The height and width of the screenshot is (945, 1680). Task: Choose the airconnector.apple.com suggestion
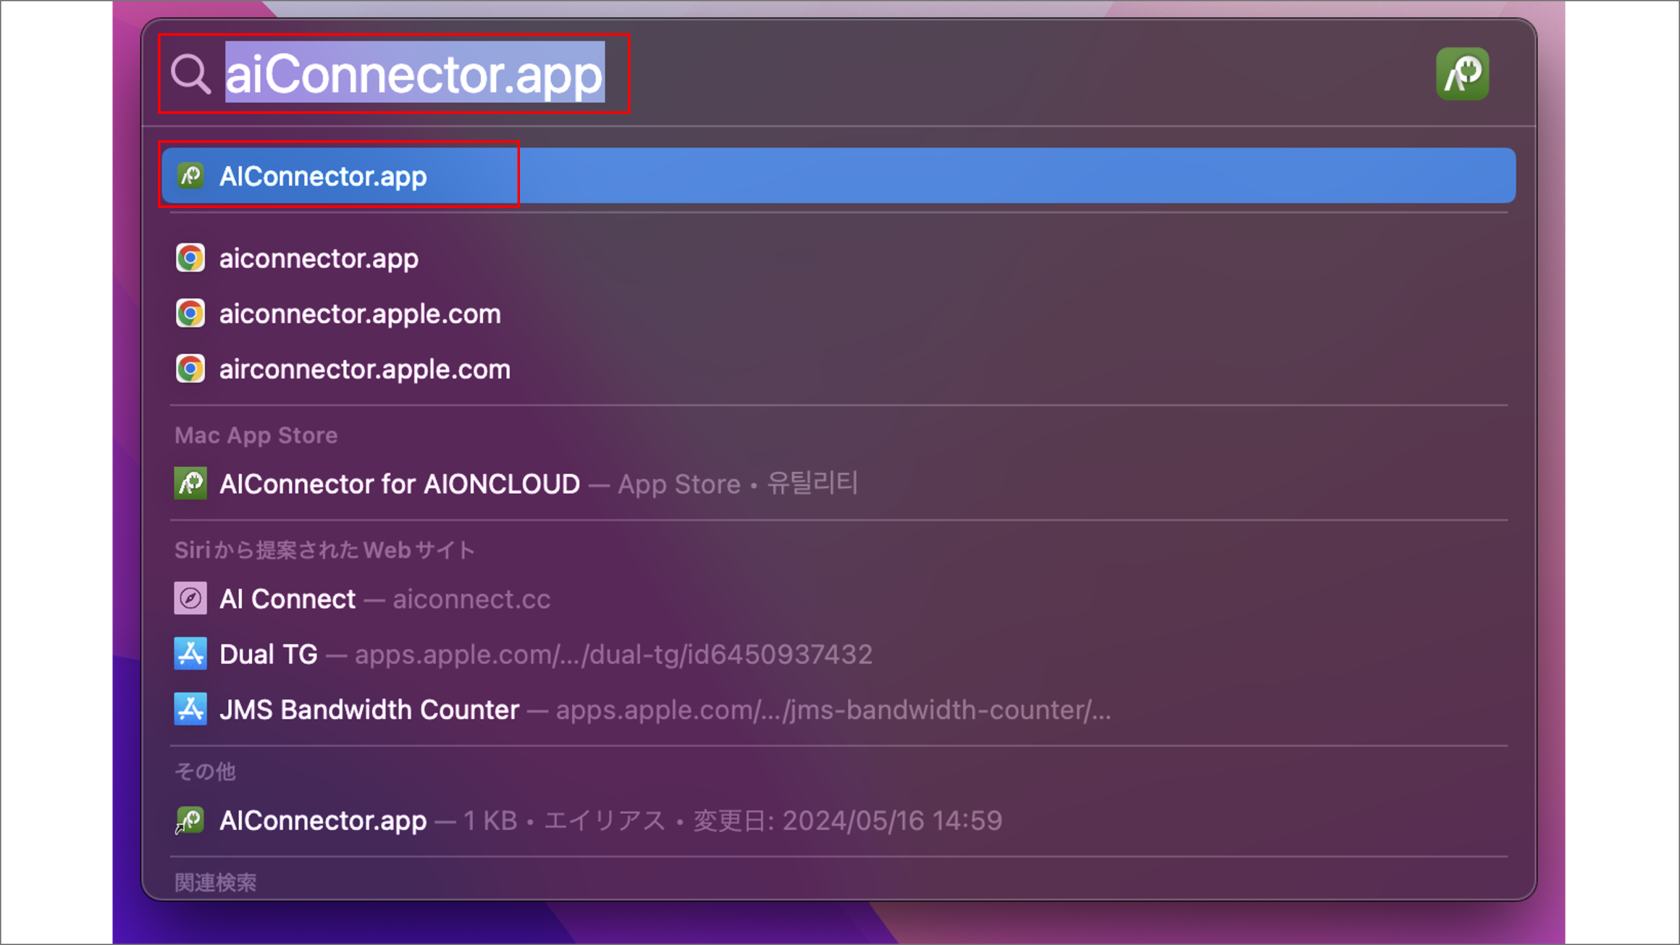pyautogui.click(x=364, y=369)
